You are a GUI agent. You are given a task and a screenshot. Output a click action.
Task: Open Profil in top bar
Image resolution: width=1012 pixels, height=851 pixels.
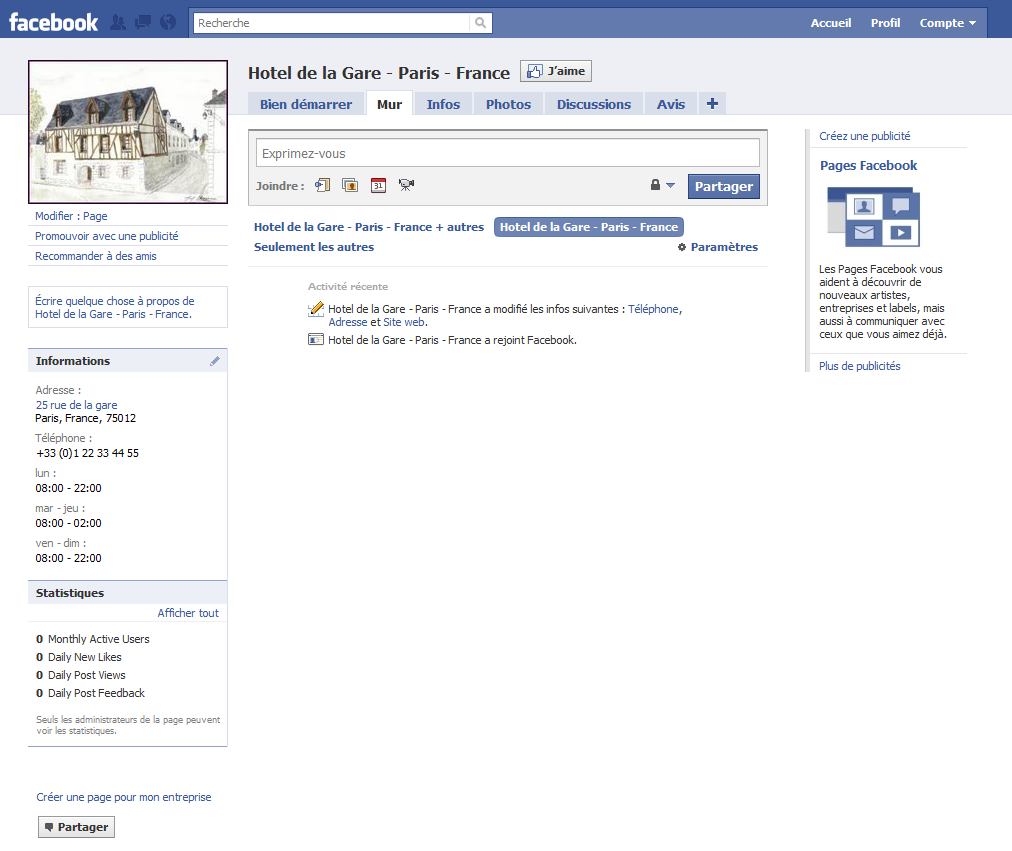885,23
